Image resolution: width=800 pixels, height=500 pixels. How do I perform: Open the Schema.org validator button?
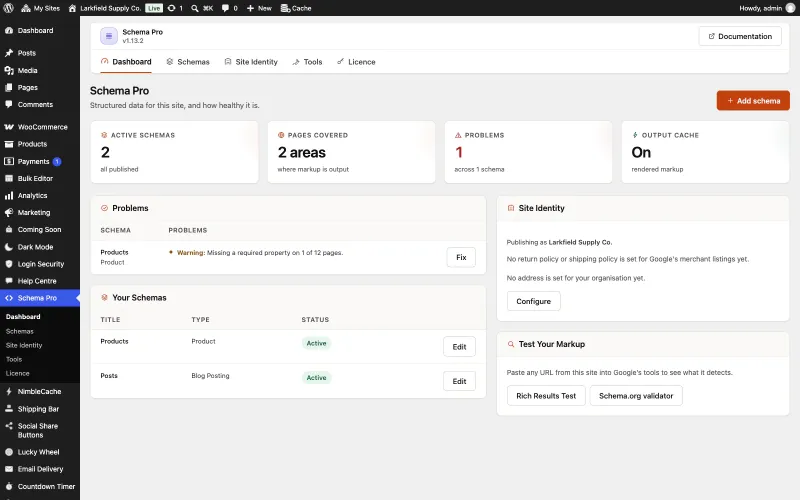(x=636, y=396)
